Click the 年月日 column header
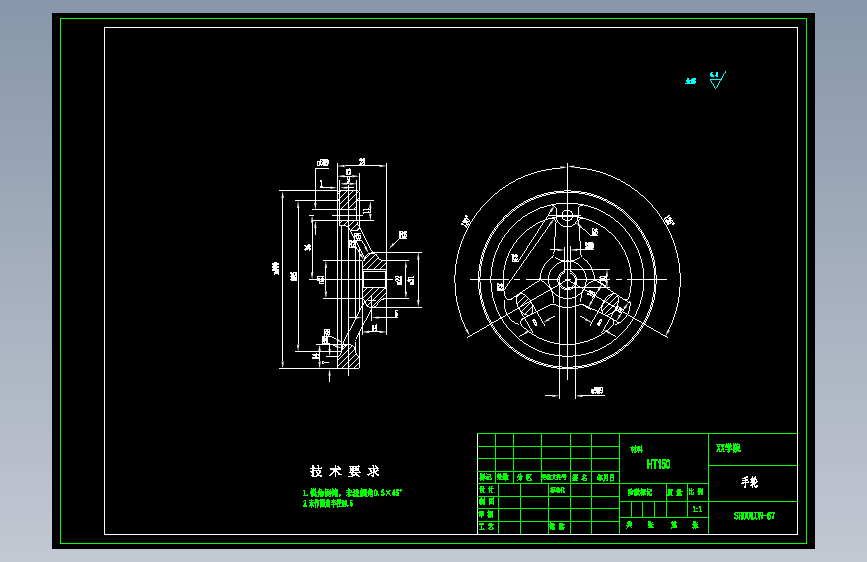 pos(605,477)
